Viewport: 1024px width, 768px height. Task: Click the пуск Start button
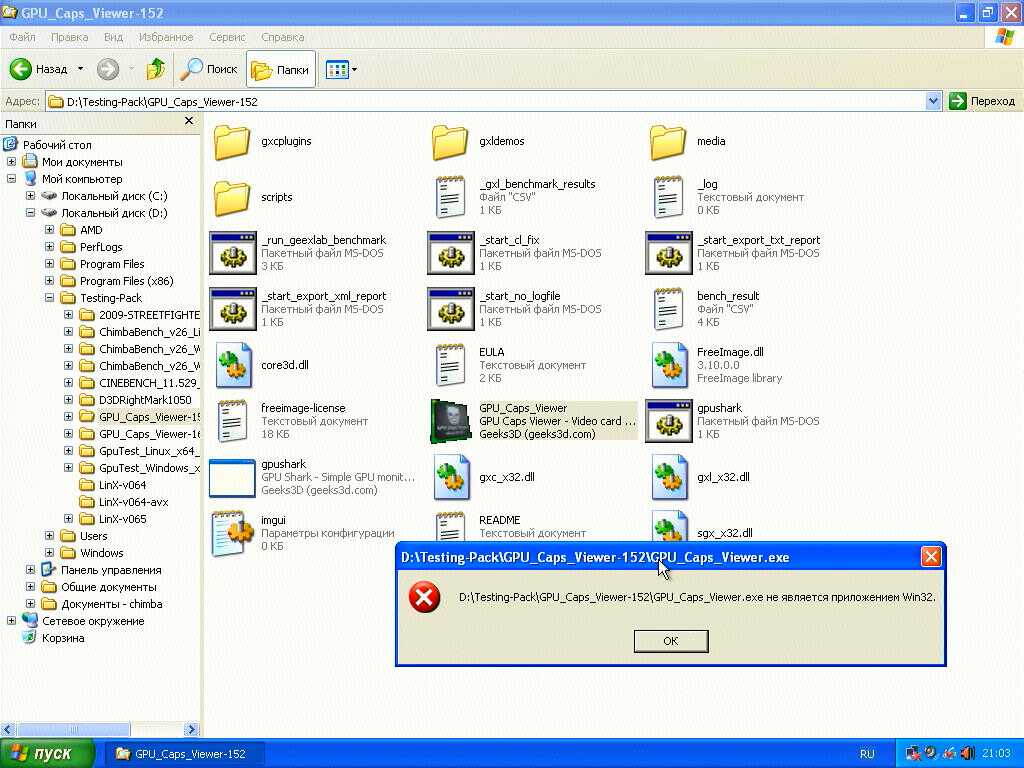pyautogui.click(x=47, y=754)
